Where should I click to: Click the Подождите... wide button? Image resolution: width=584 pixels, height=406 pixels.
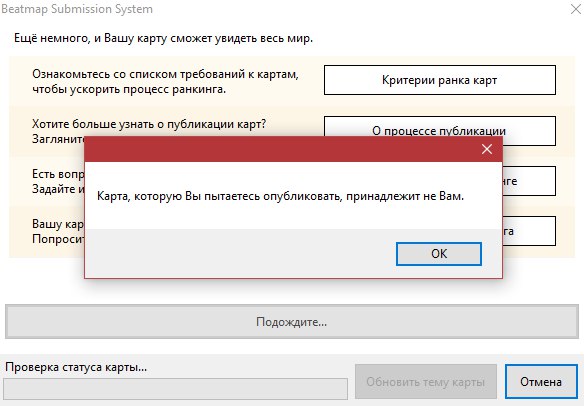click(292, 321)
